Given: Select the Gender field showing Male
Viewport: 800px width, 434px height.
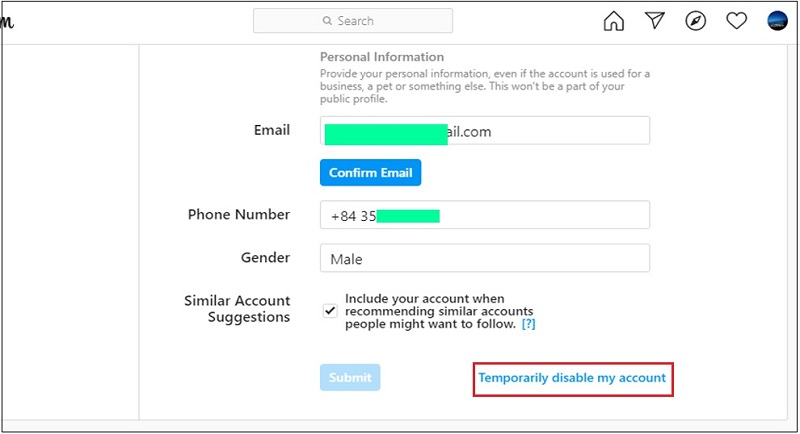Looking at the screenshot, I should pyautogui.click(x=484, y=259).
